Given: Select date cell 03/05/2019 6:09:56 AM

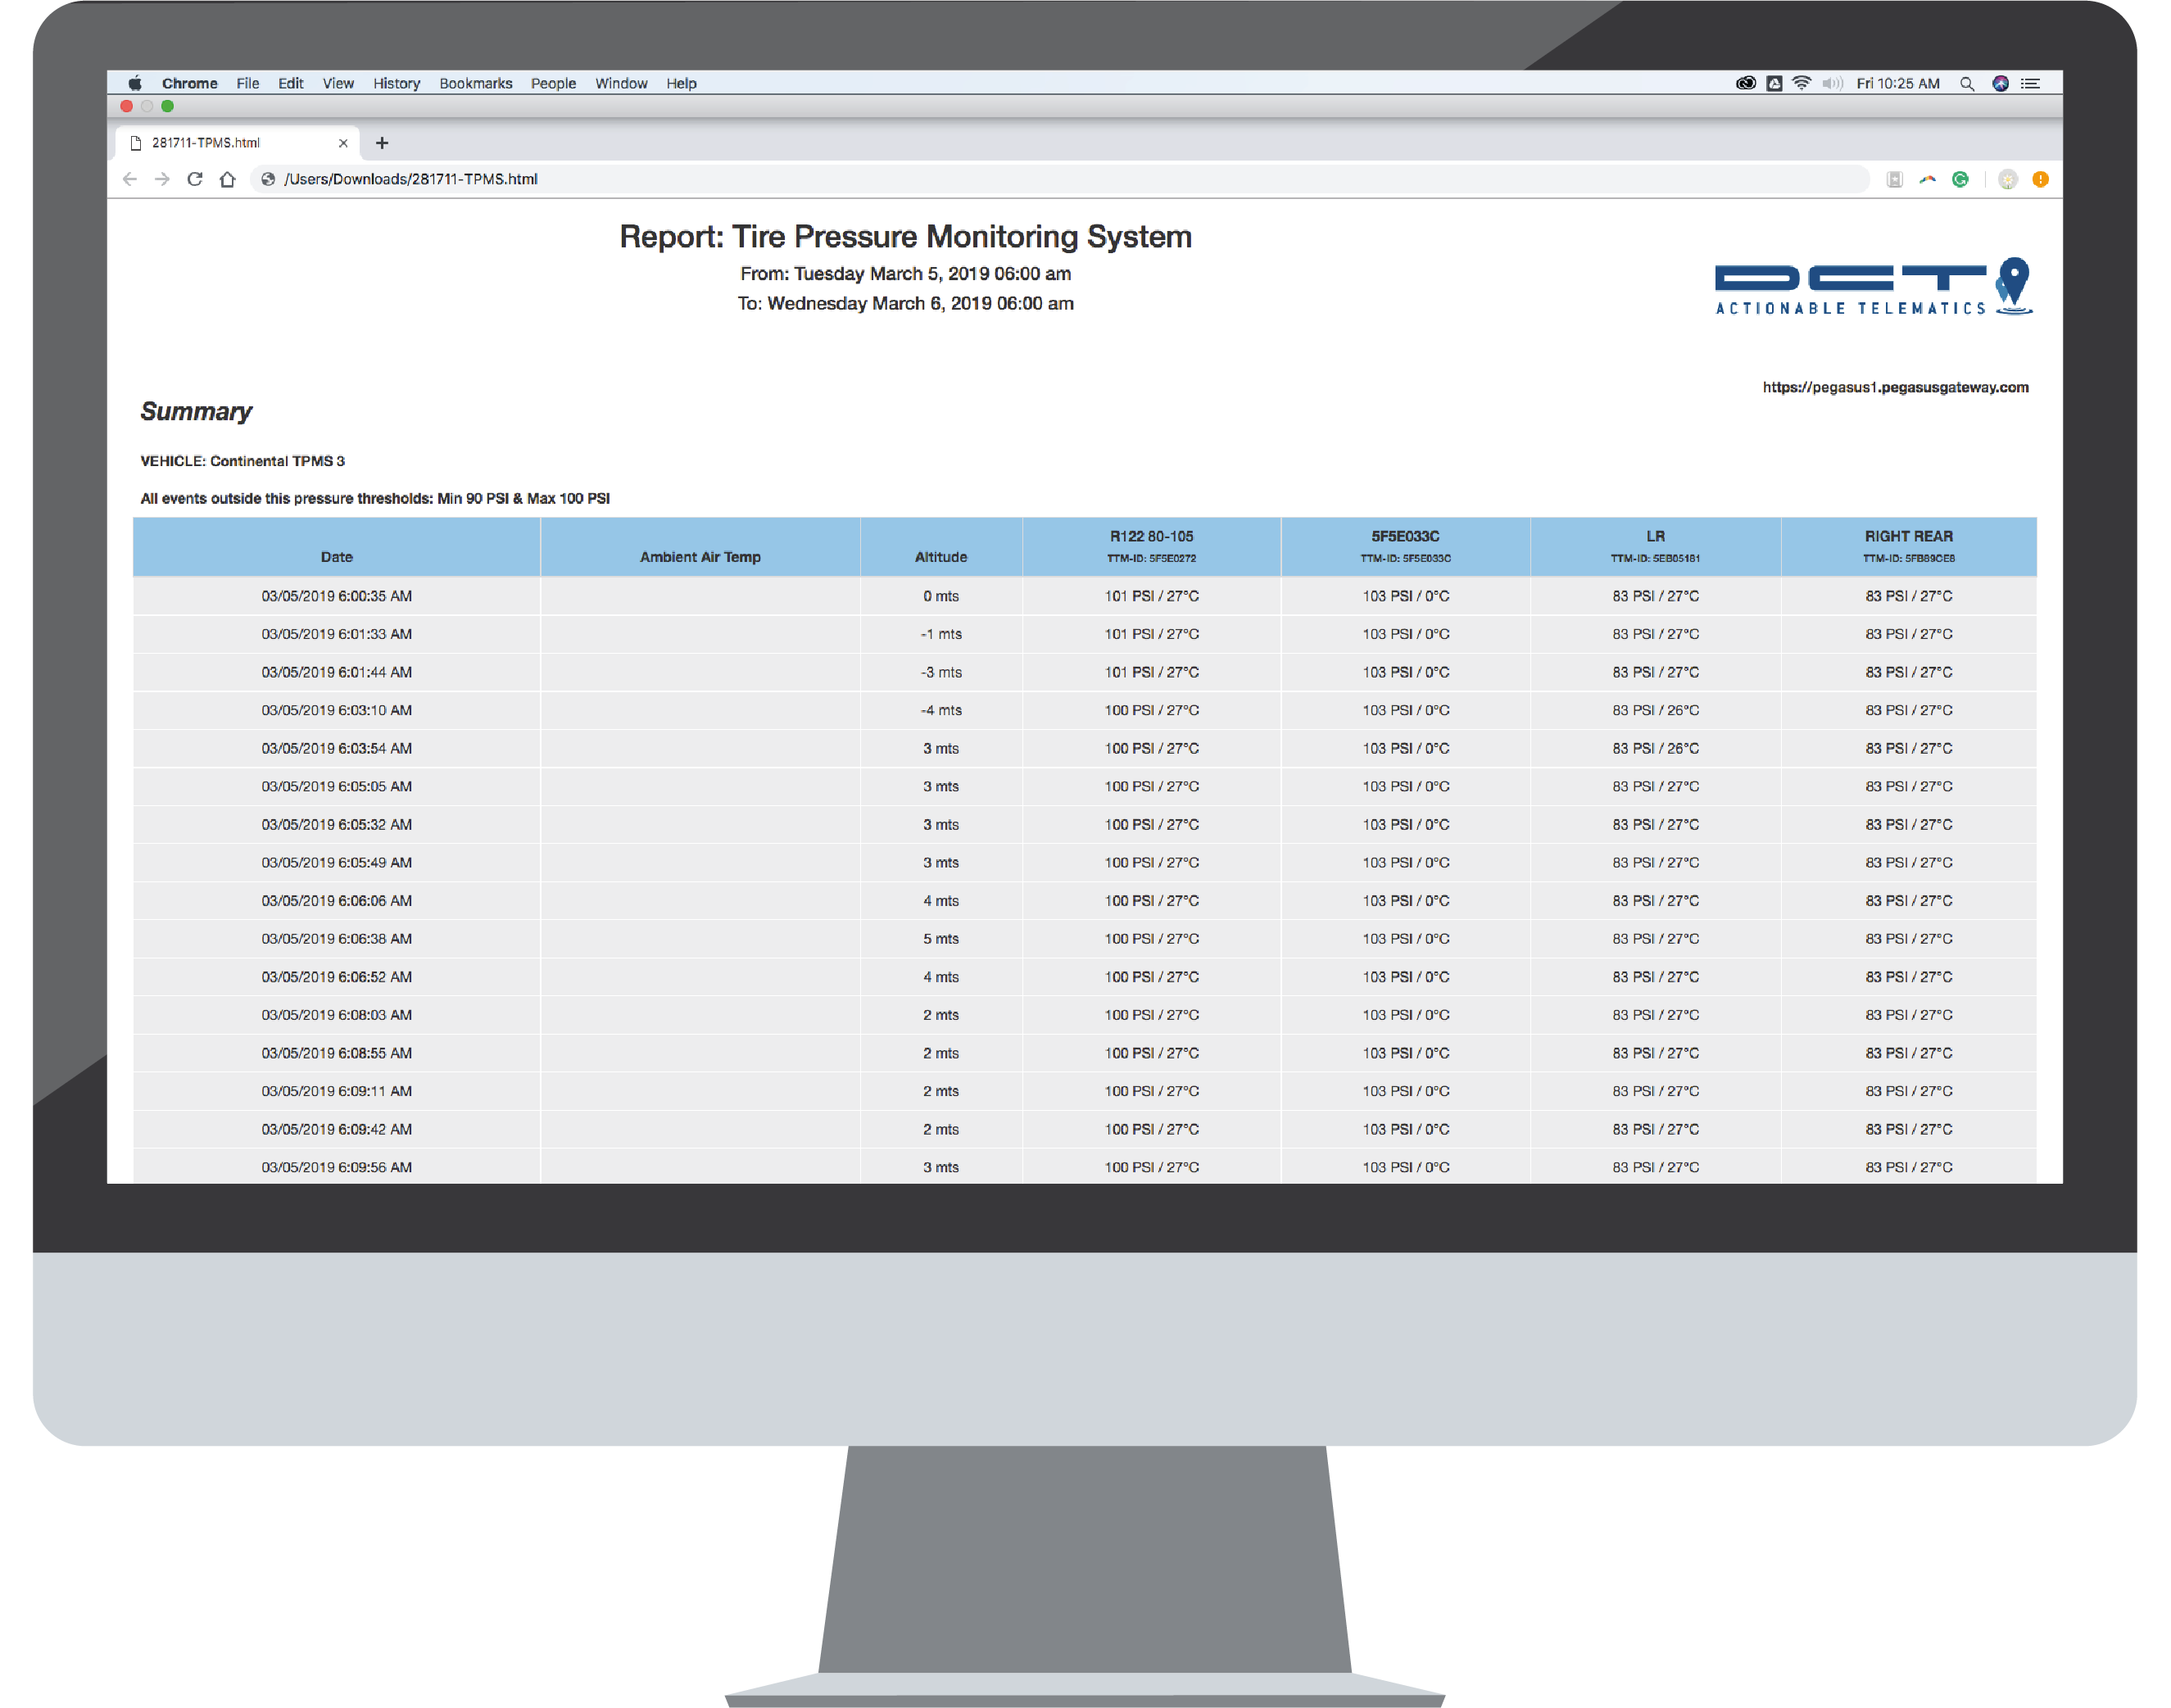Looking at the screenshot, I should [337, 1167].
